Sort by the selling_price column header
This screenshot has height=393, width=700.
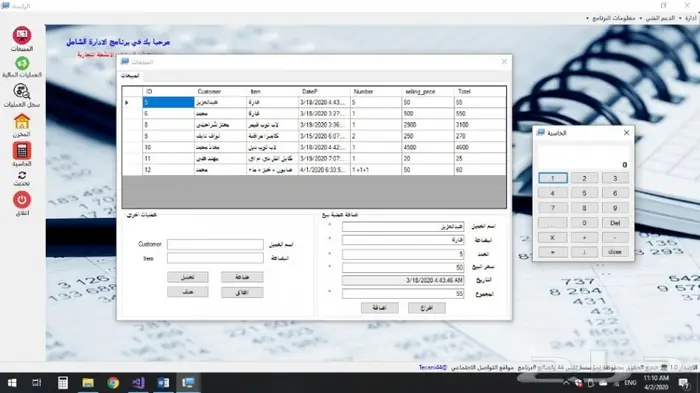click(x=427, y=92)
